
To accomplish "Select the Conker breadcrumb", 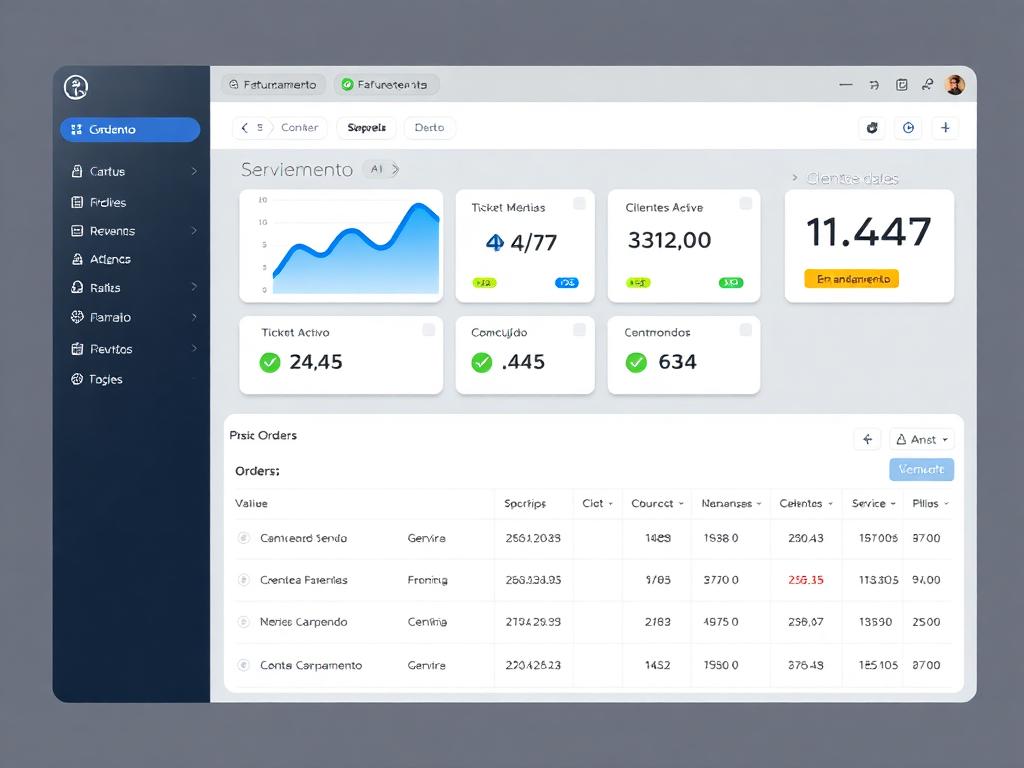I will click(x=299, y=127).
